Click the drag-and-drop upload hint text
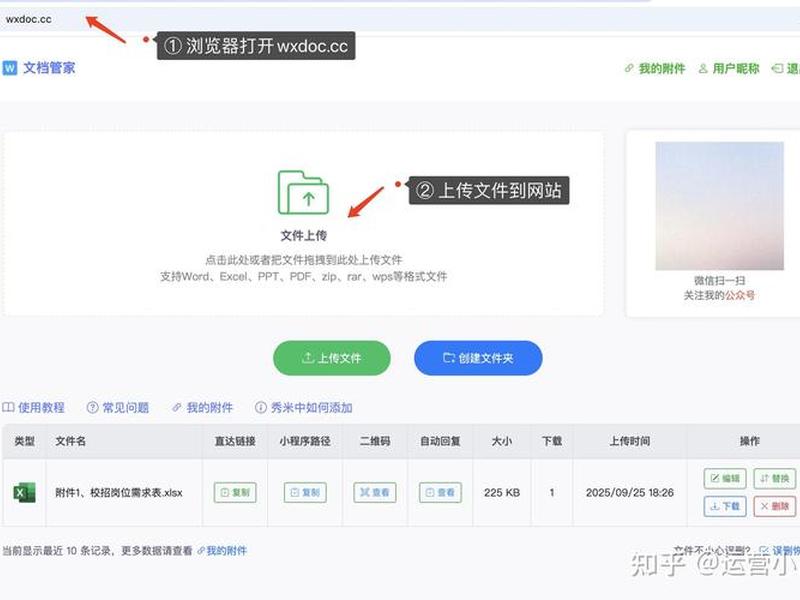800x600 pixels. coord(304,260)
